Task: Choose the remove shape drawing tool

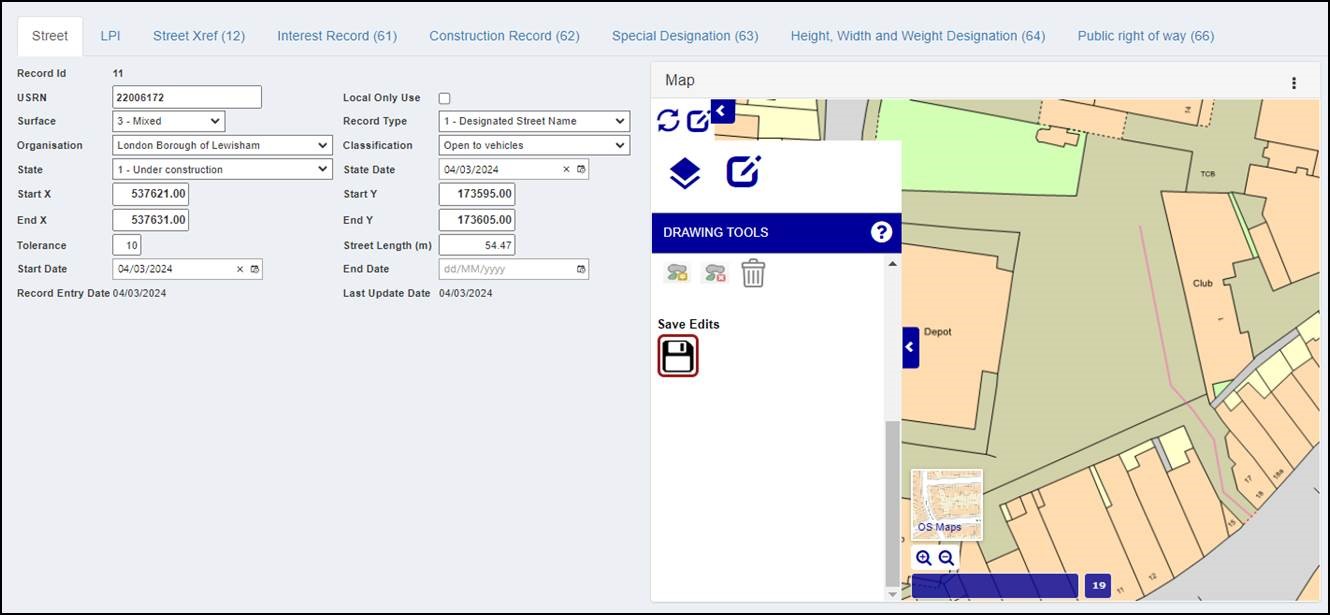Action: coord(714,272)
